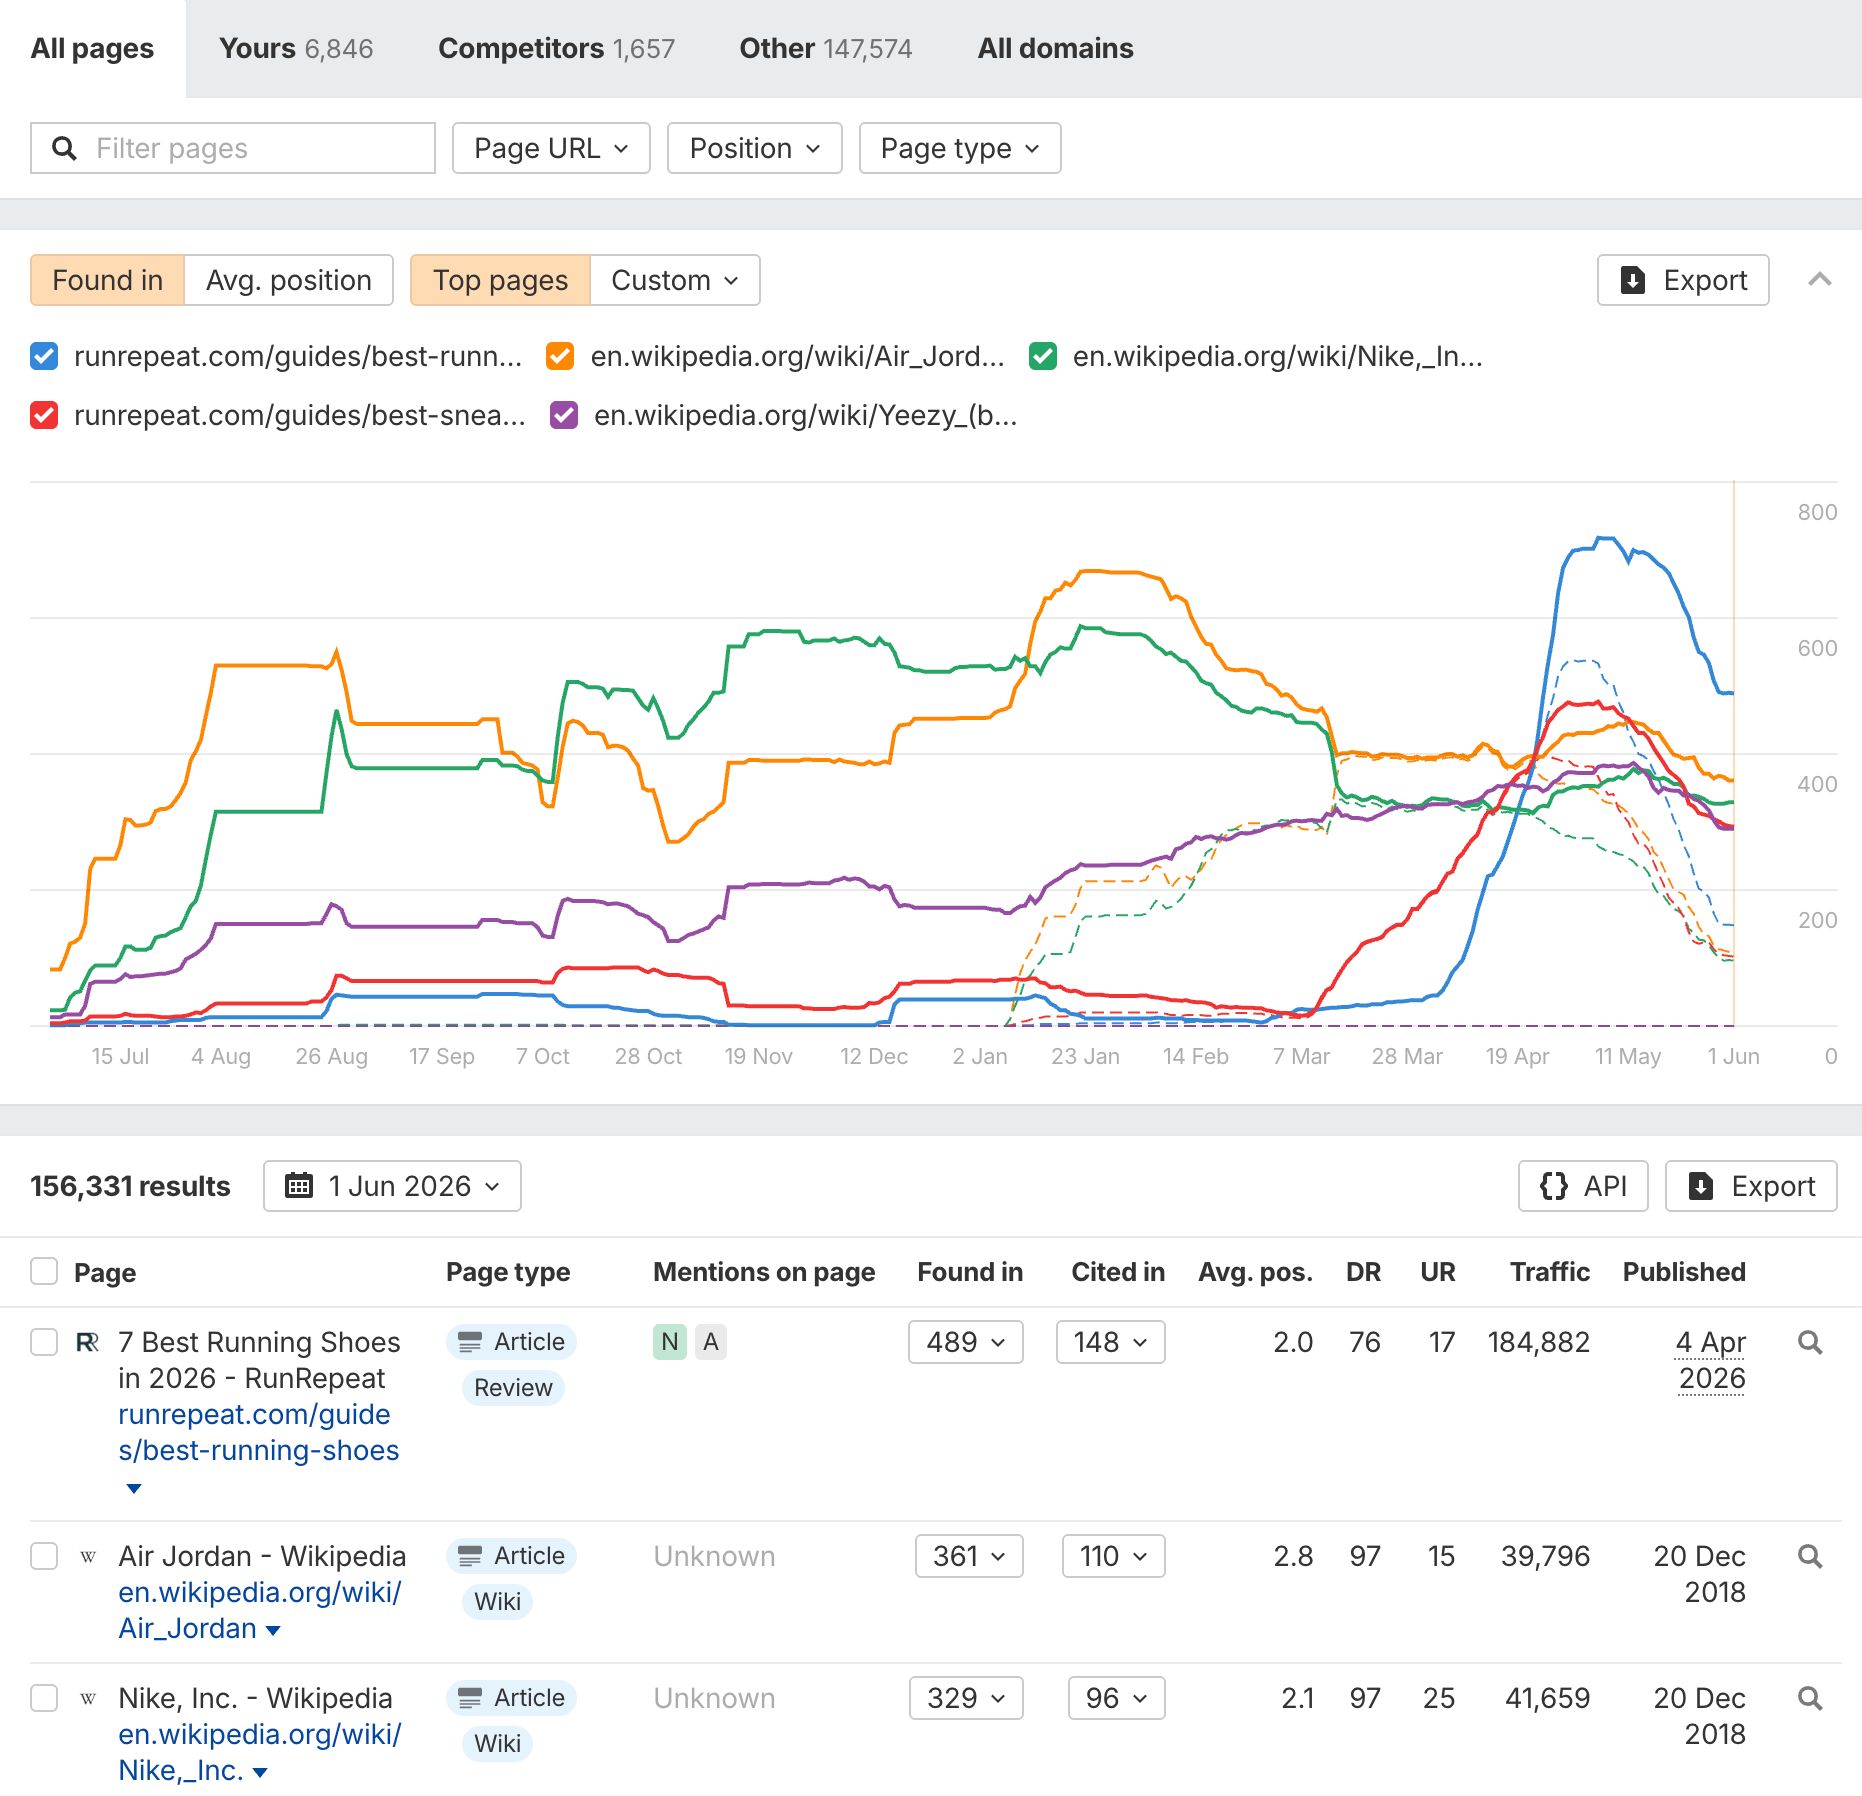This screenshot has height=1796, width=1862.
Task: Switch to the All domains tab
Action: [1055, 48]
